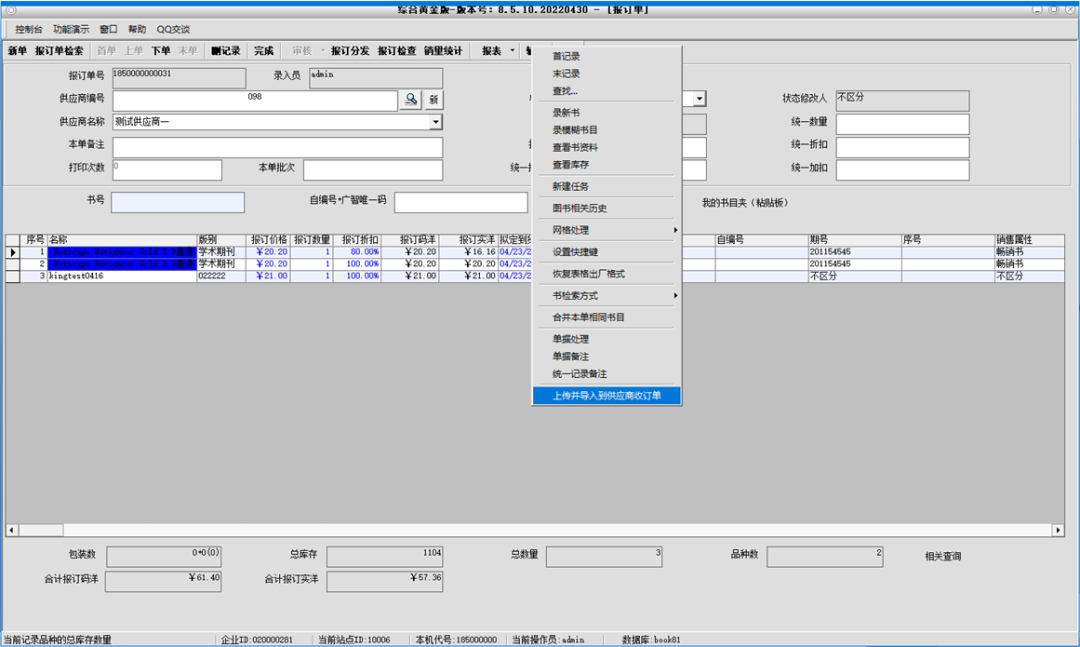Select row indicator arrow of row 1

[12, 252]
